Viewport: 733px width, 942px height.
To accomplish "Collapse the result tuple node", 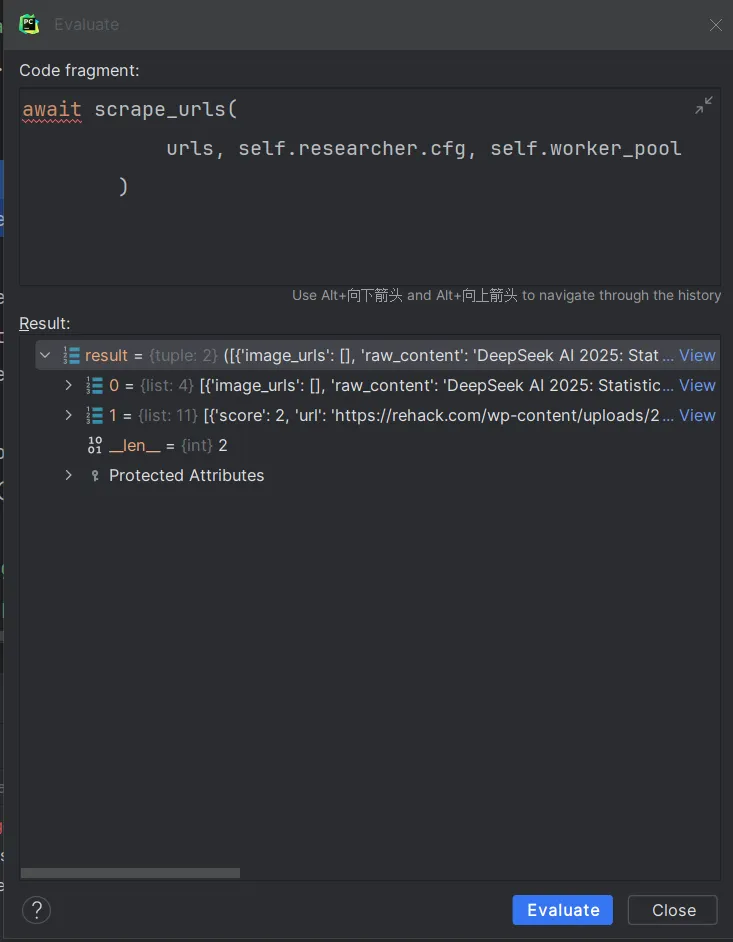I will (x=44, y=355).
